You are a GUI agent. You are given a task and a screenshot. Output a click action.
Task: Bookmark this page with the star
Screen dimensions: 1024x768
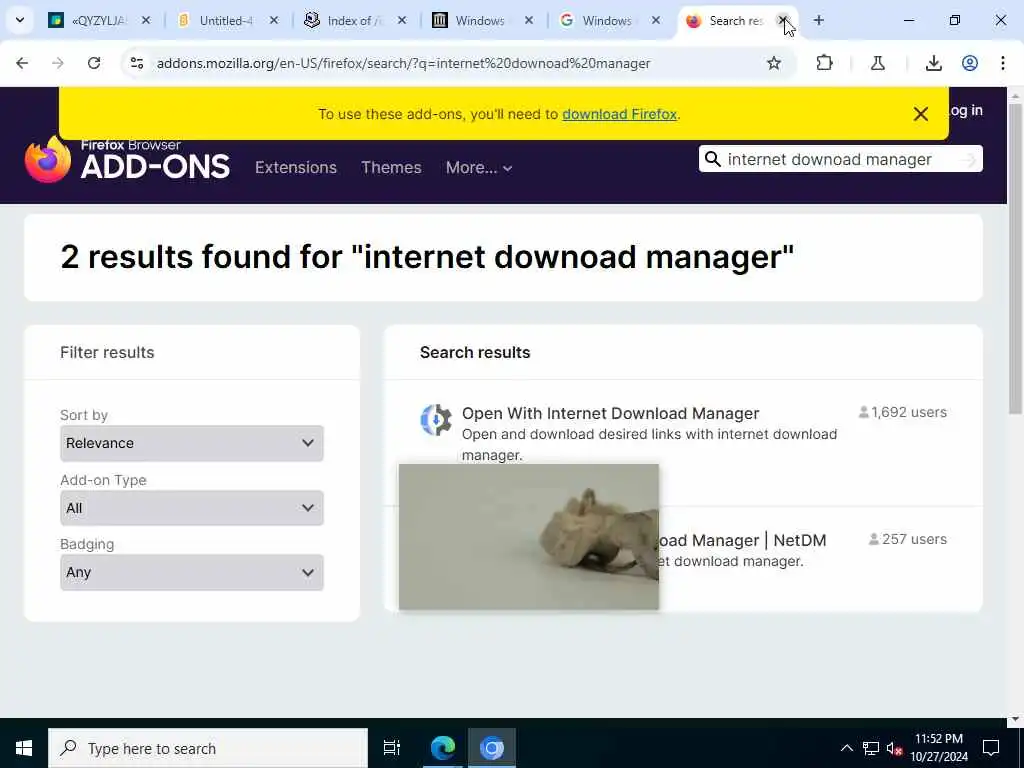(774, 63)
